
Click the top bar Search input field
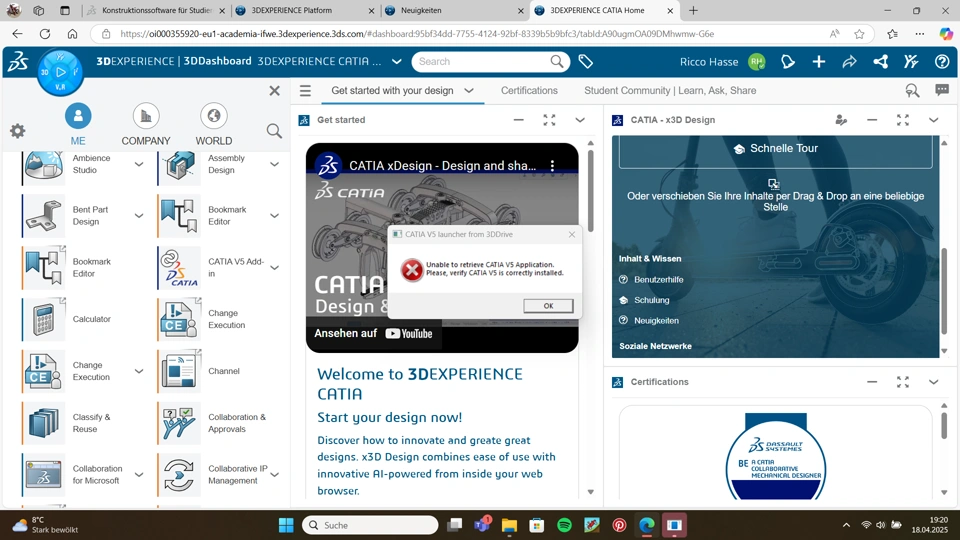[481, 61]
